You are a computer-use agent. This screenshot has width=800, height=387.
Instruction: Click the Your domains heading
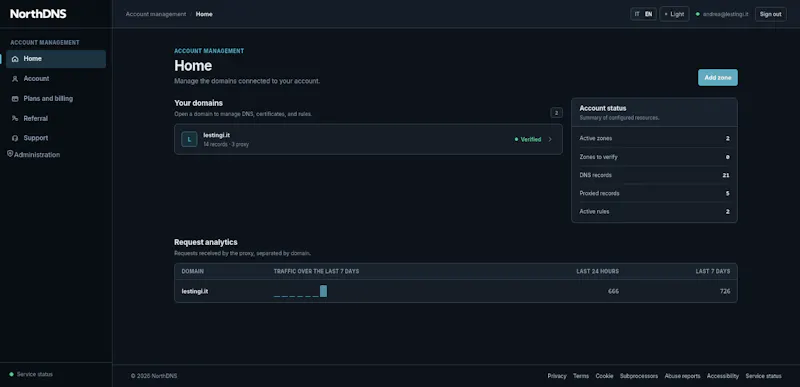click(198, 103)
